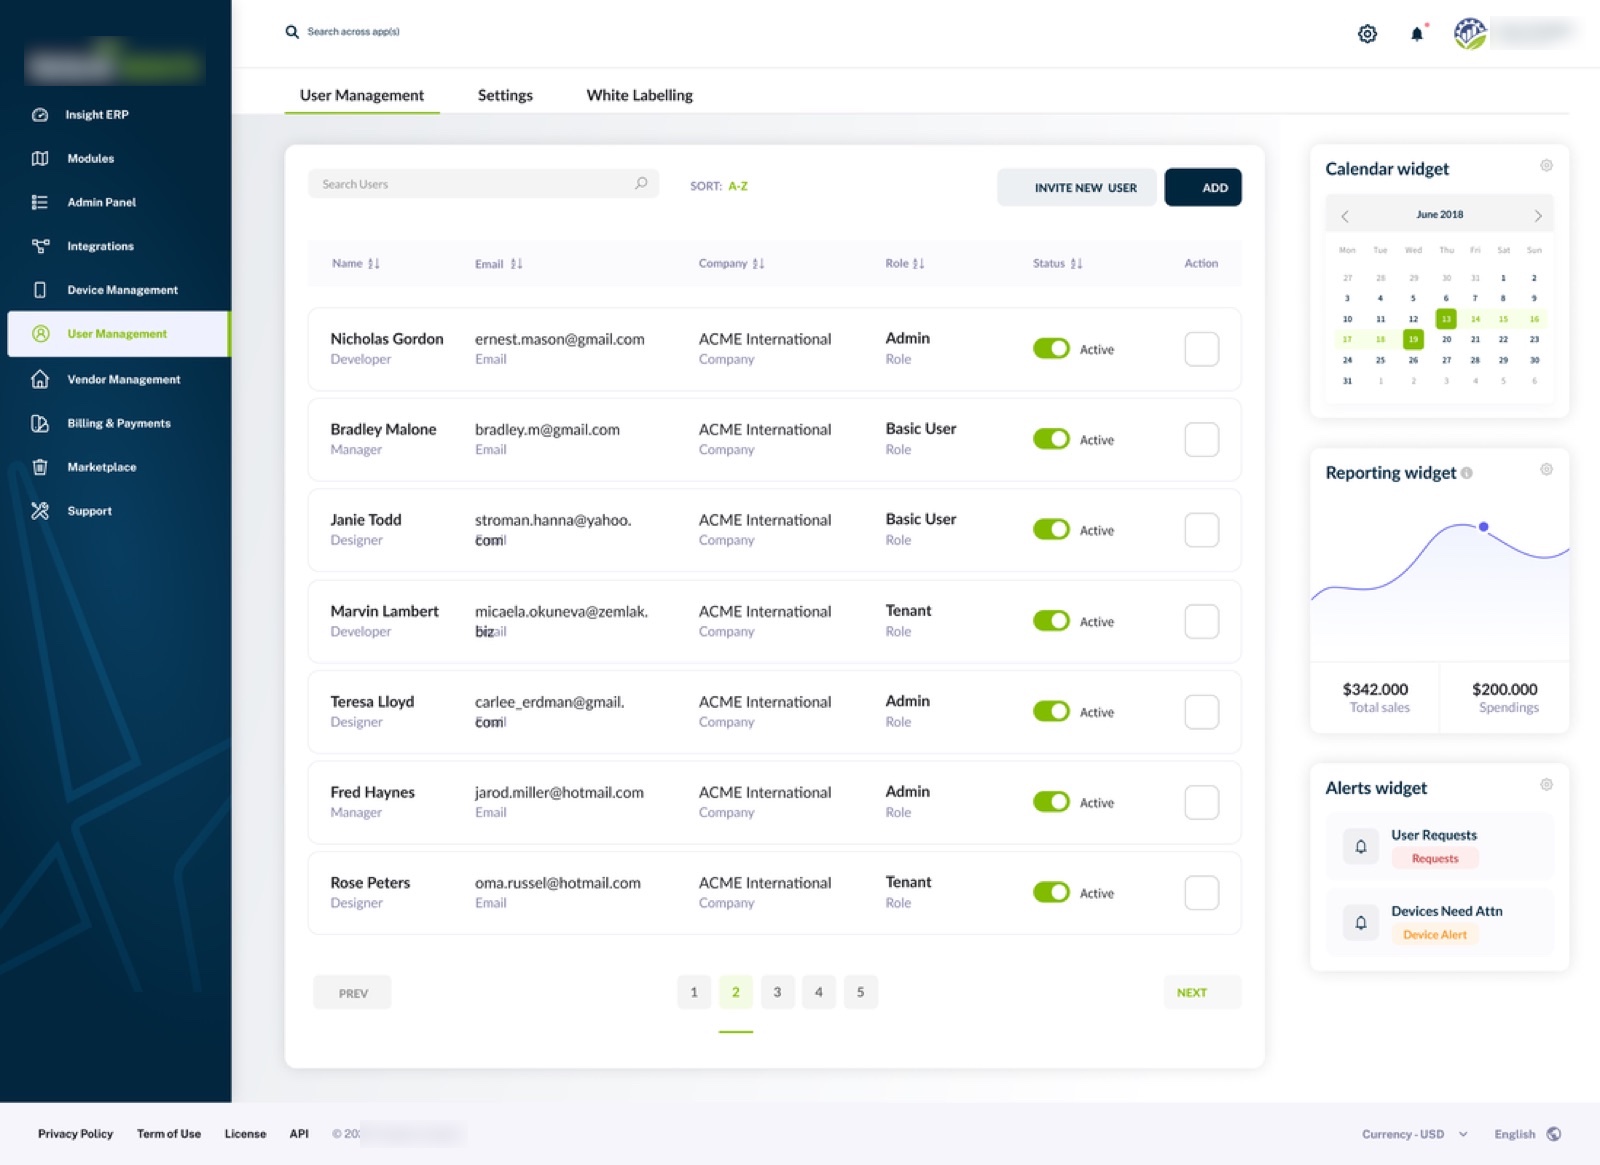Click the data point on reporting chart
This screenshot has width=1600, height=1165.
click(x=1483, y=527)
